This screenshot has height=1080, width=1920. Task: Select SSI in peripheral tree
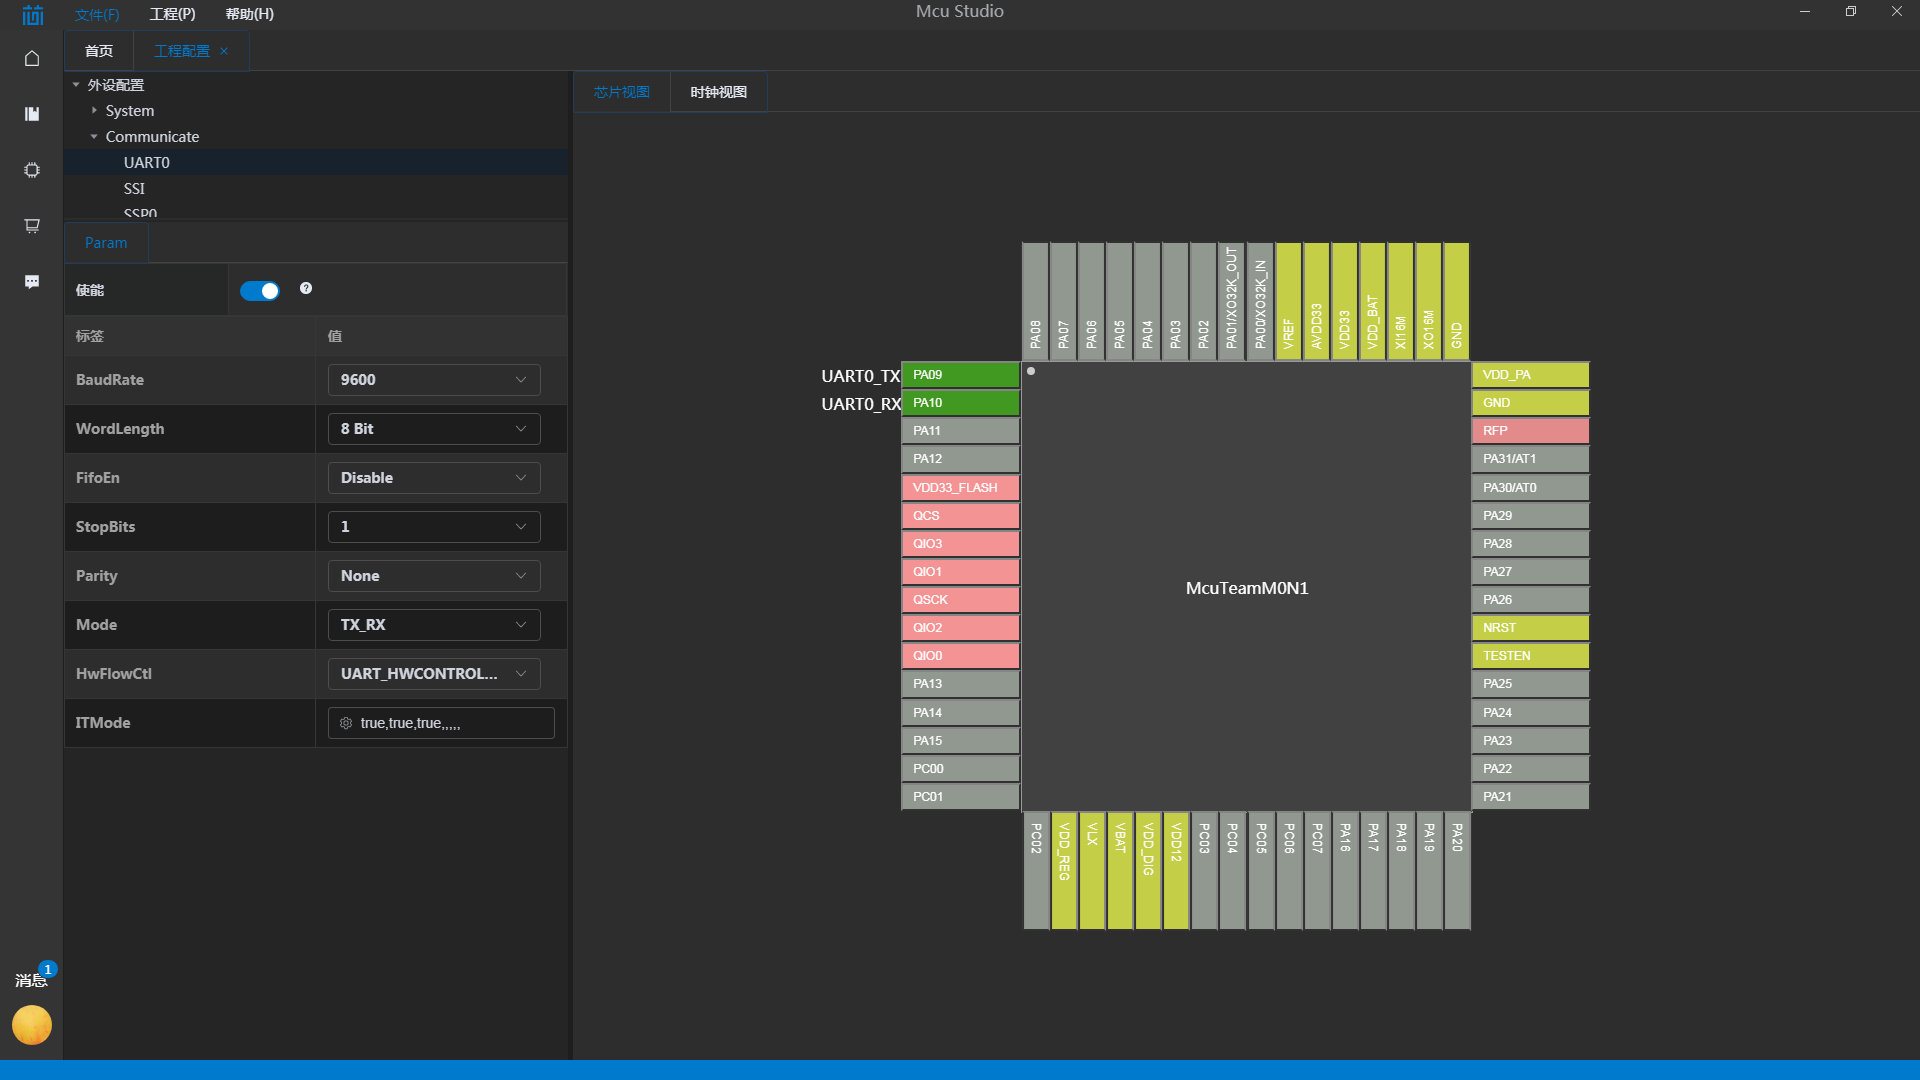click(x=134, y=188)
